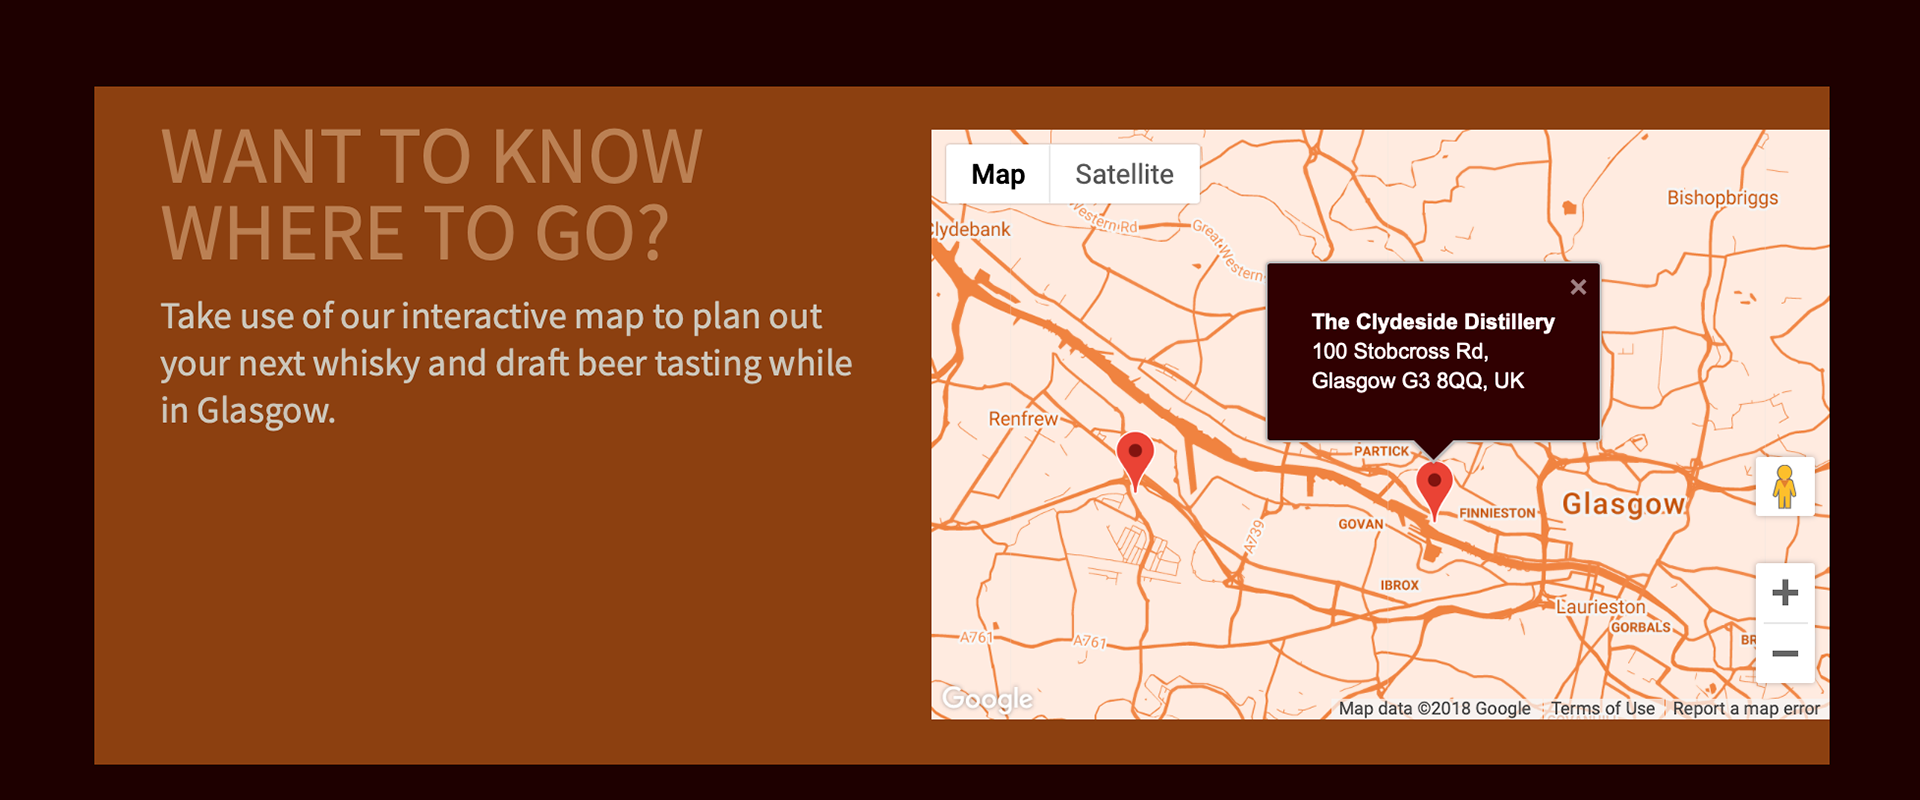The image size is (1920, 800).
Task: Zoom in using the plus button
Action: (x=1785, y=593)
